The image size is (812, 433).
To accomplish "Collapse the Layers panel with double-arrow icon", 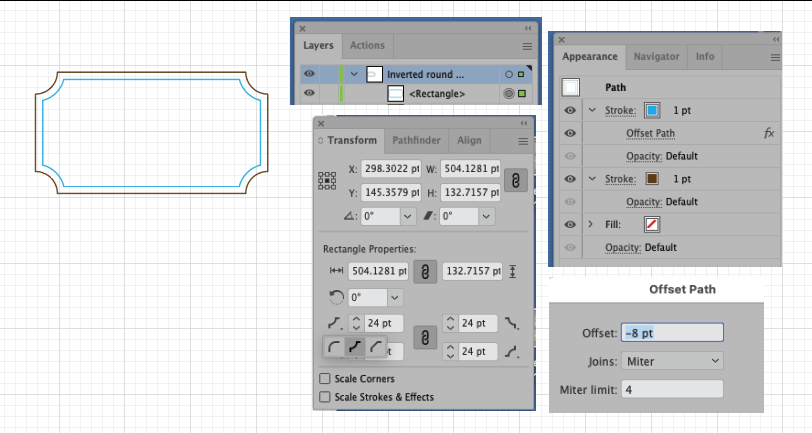I will pos(528,28).
